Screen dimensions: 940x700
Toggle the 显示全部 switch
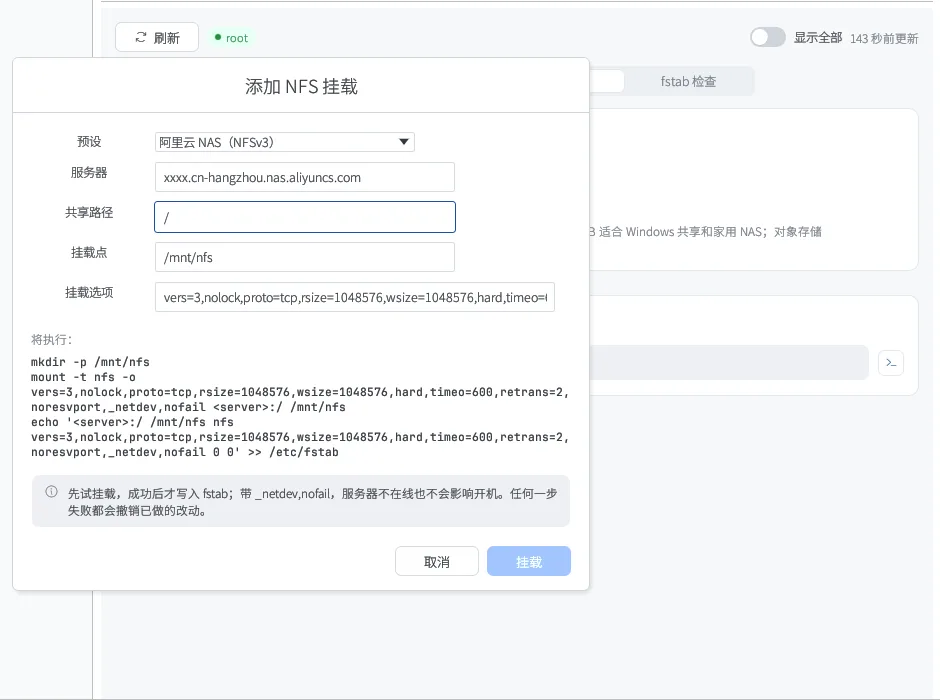click(x=768, y=37)
